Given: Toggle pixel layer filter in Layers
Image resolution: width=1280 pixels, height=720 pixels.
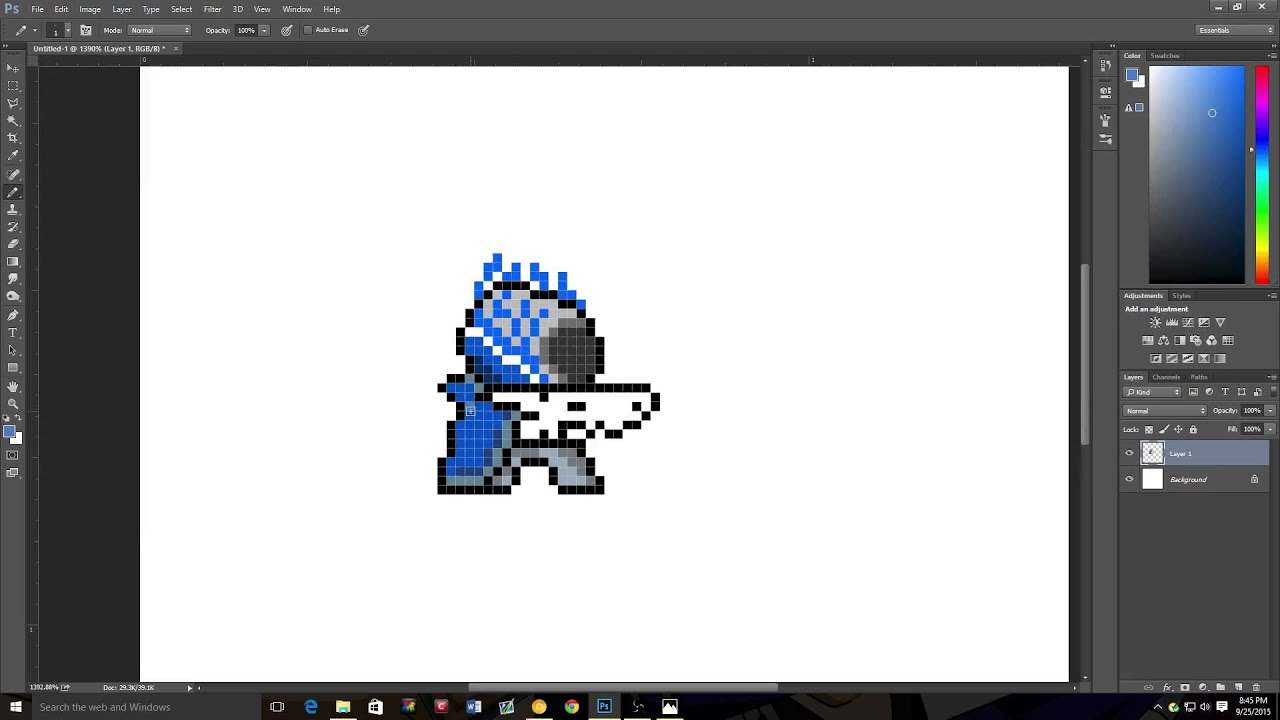Looking at the screenshot, I should 1193,392.
